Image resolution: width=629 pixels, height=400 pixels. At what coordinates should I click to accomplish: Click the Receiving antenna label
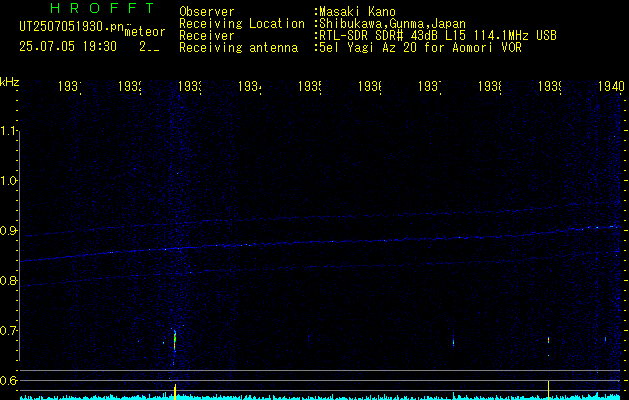[238, 48]
